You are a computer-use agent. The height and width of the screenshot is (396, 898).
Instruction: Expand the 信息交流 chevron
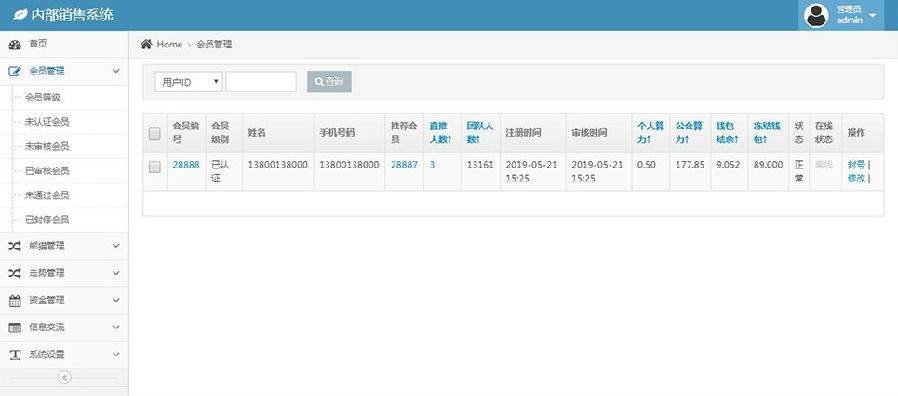pyautogui.click(x=116, y=328)
